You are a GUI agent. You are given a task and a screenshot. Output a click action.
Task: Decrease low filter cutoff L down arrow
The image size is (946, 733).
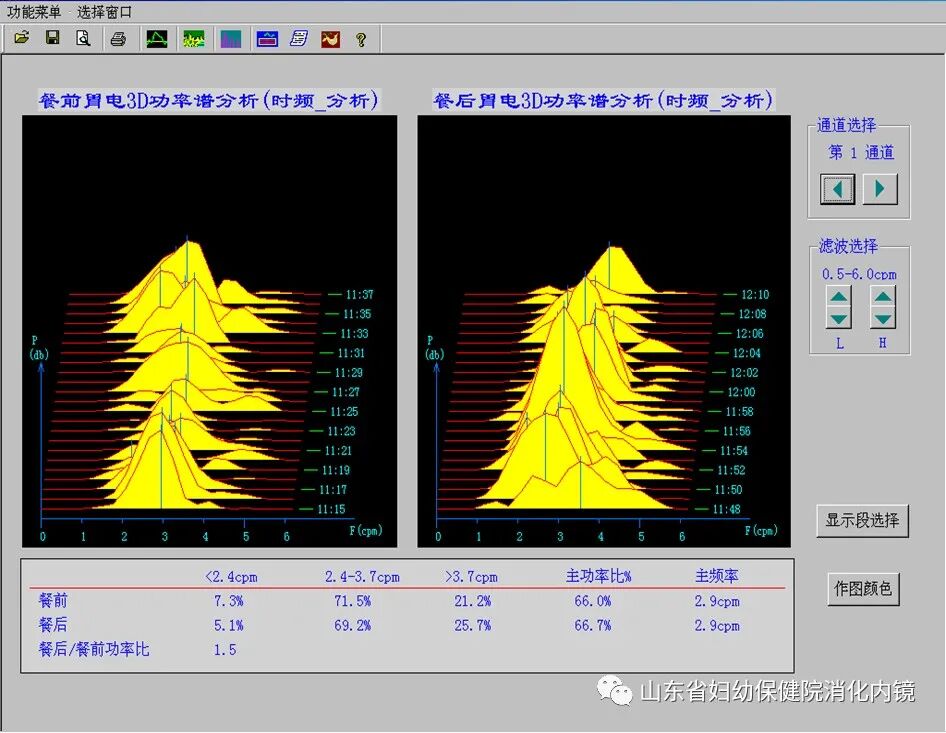(839, 318)
